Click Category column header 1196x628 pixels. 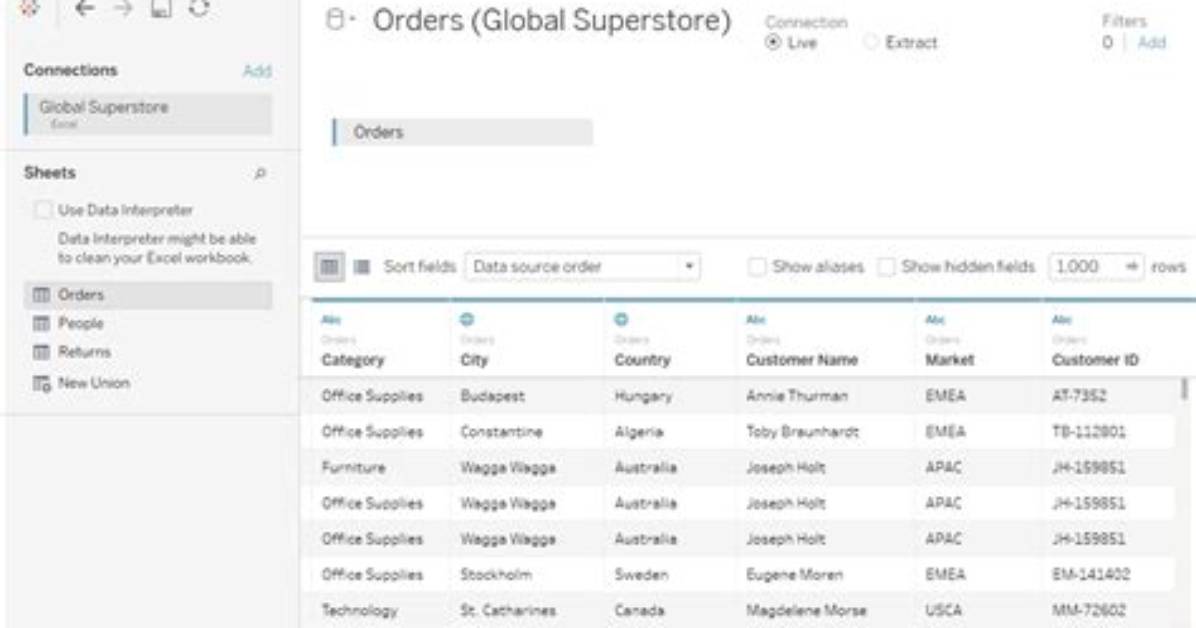point(352,360)
